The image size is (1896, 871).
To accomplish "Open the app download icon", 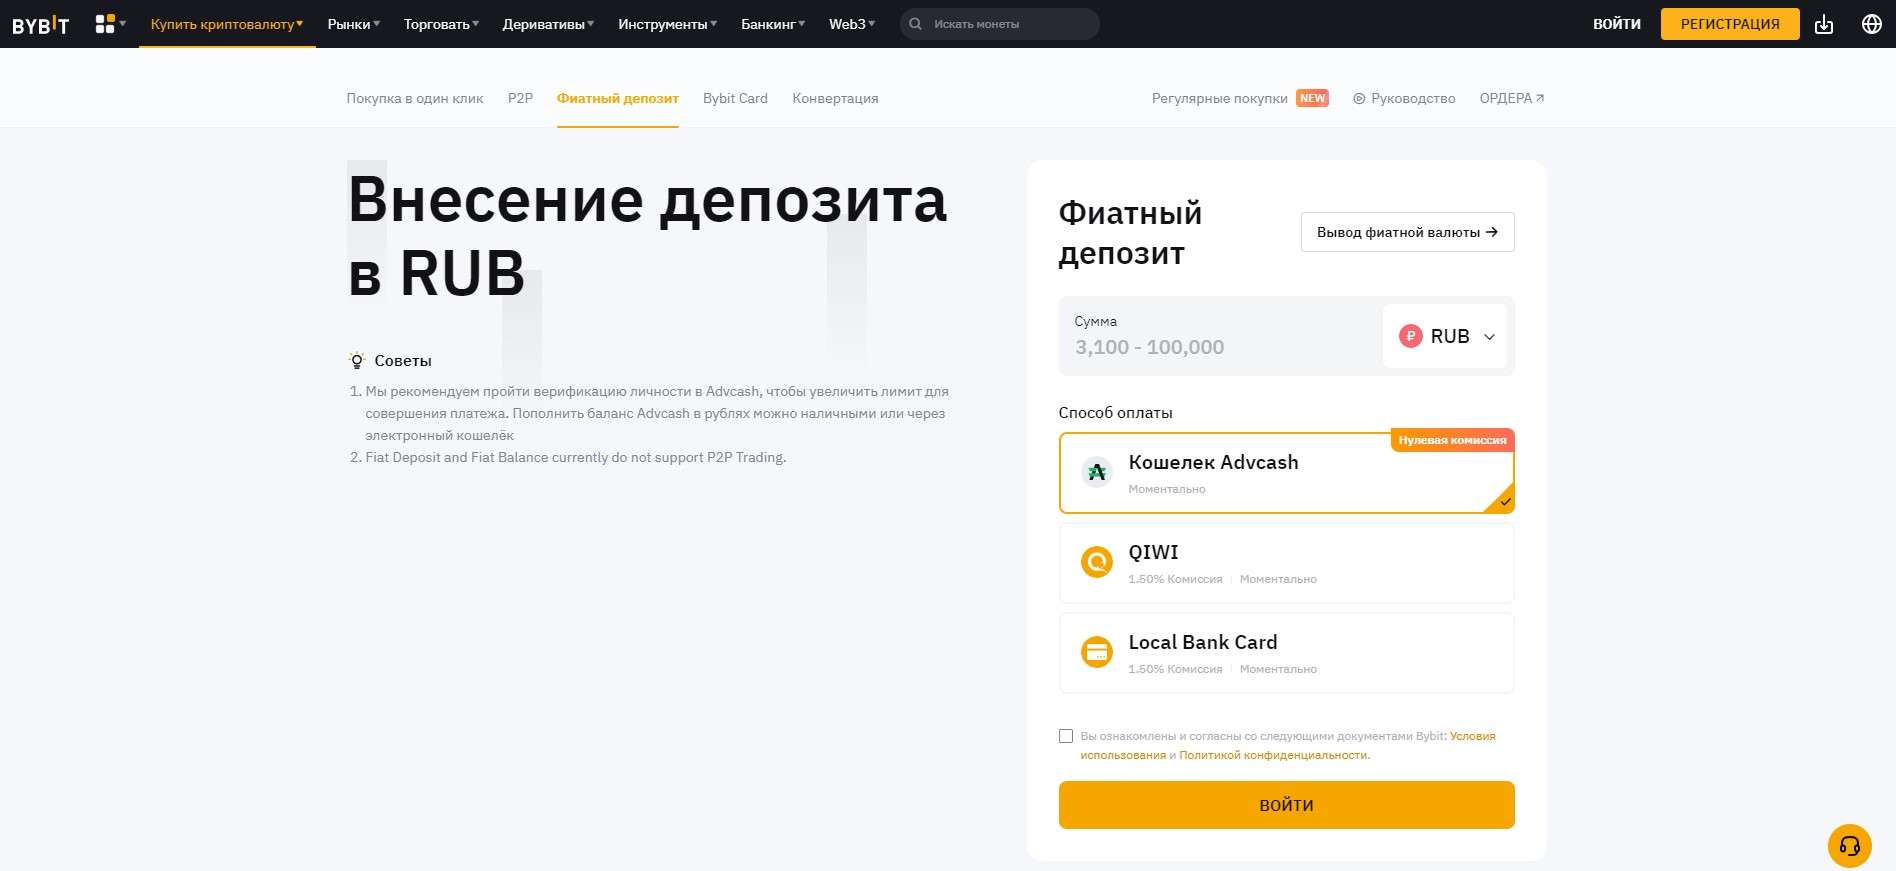I will coord(1824,24).
